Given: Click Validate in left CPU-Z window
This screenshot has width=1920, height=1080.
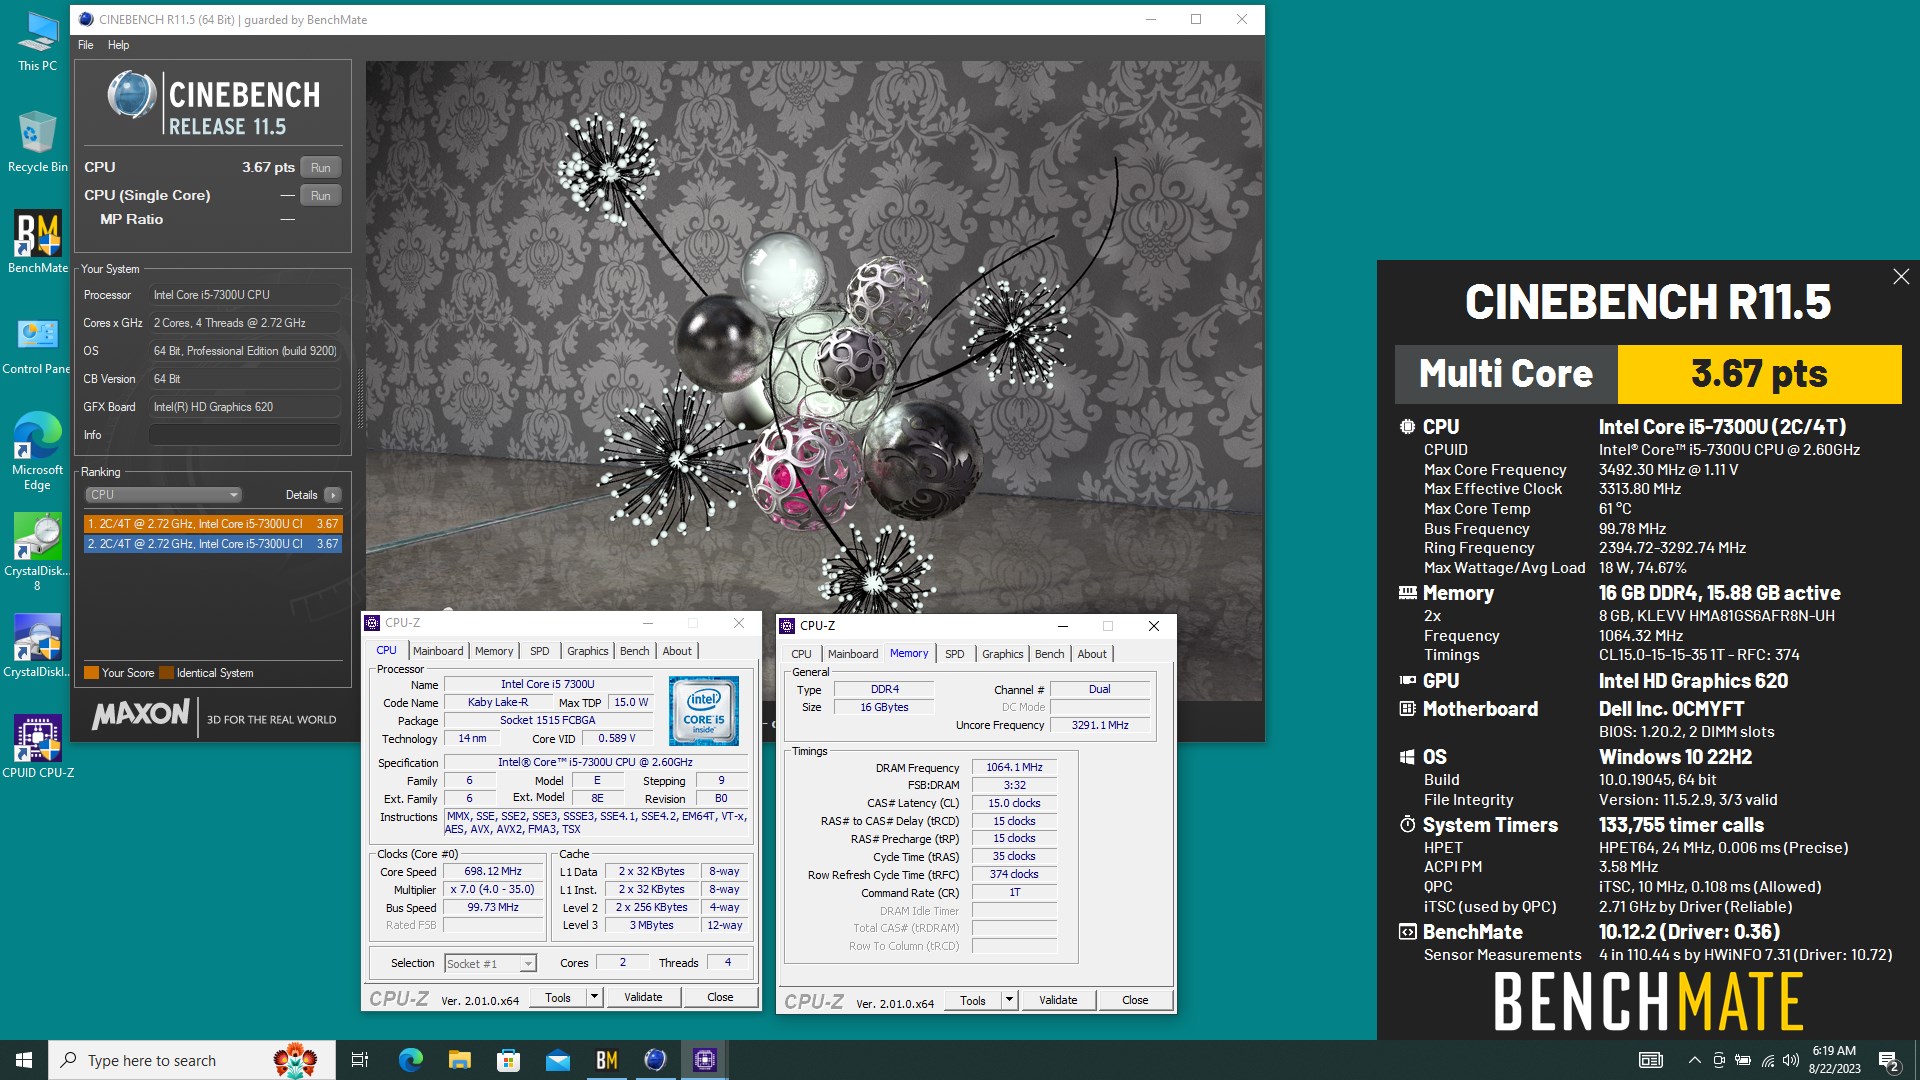Looking at the screenshot, I should tap(643, 998).
